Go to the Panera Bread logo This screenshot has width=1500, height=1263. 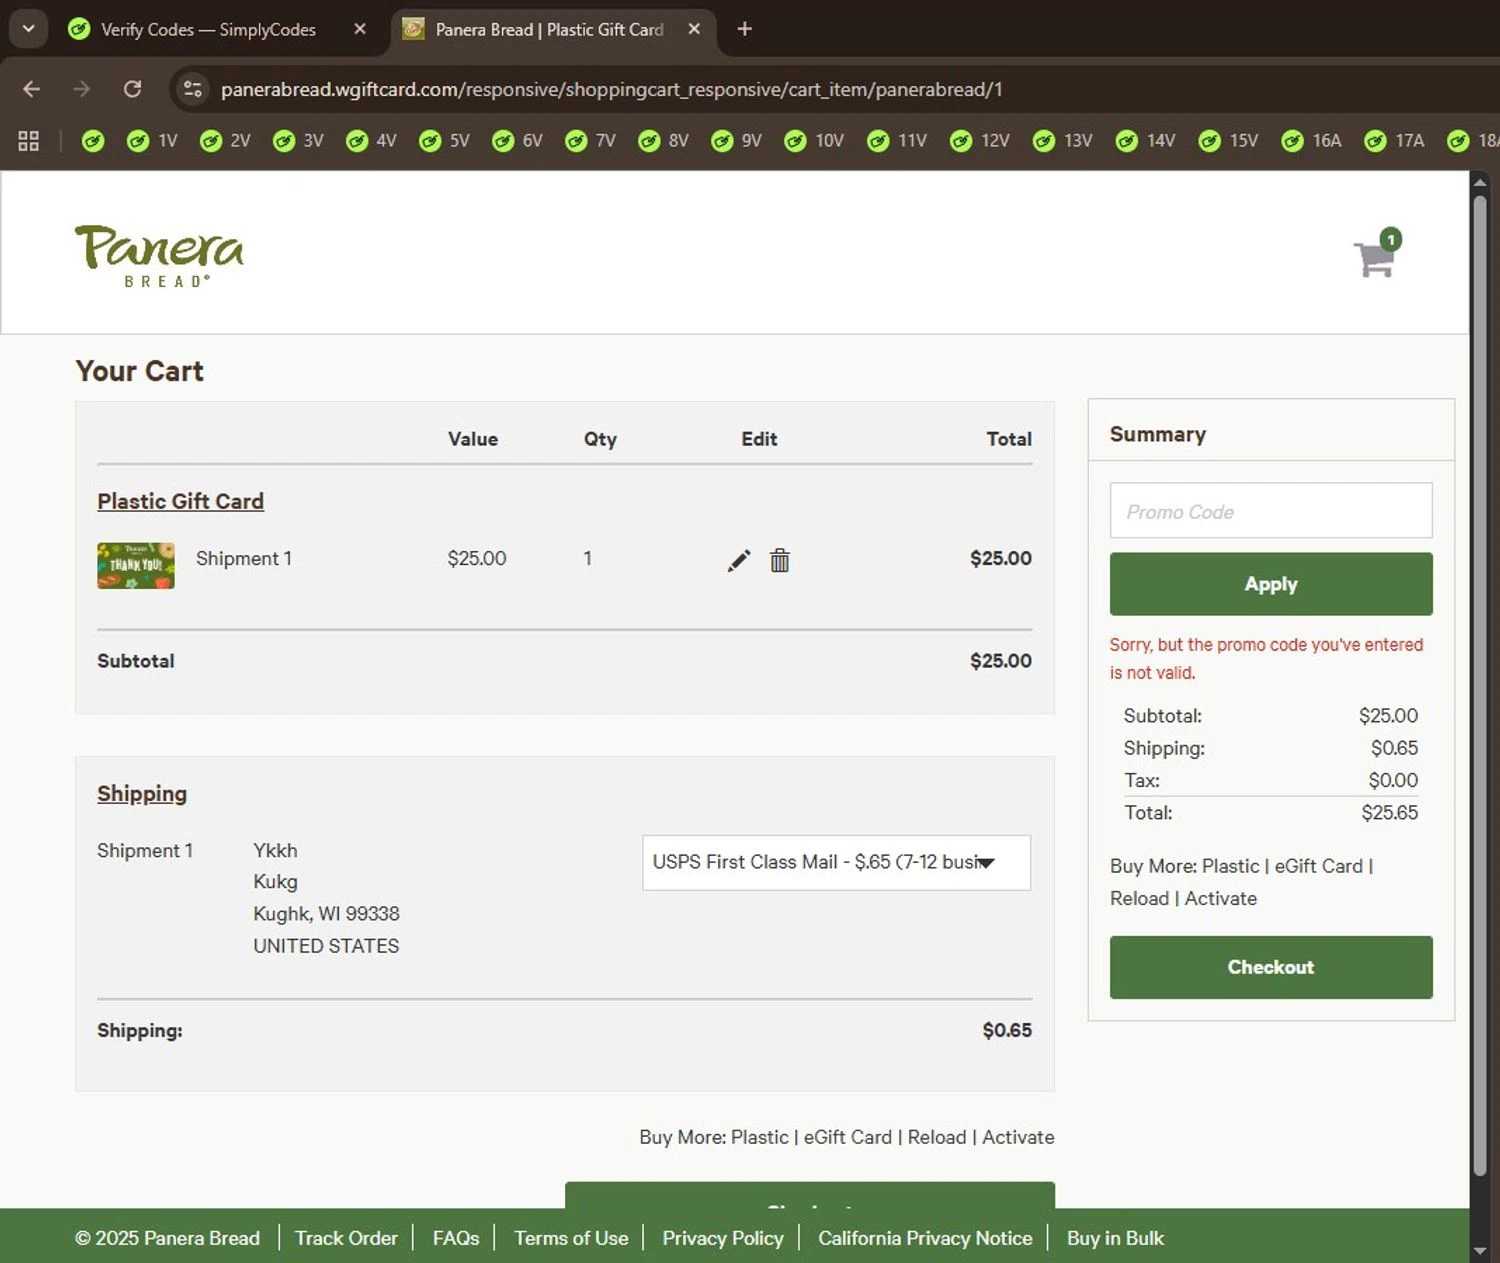(159, 256)
